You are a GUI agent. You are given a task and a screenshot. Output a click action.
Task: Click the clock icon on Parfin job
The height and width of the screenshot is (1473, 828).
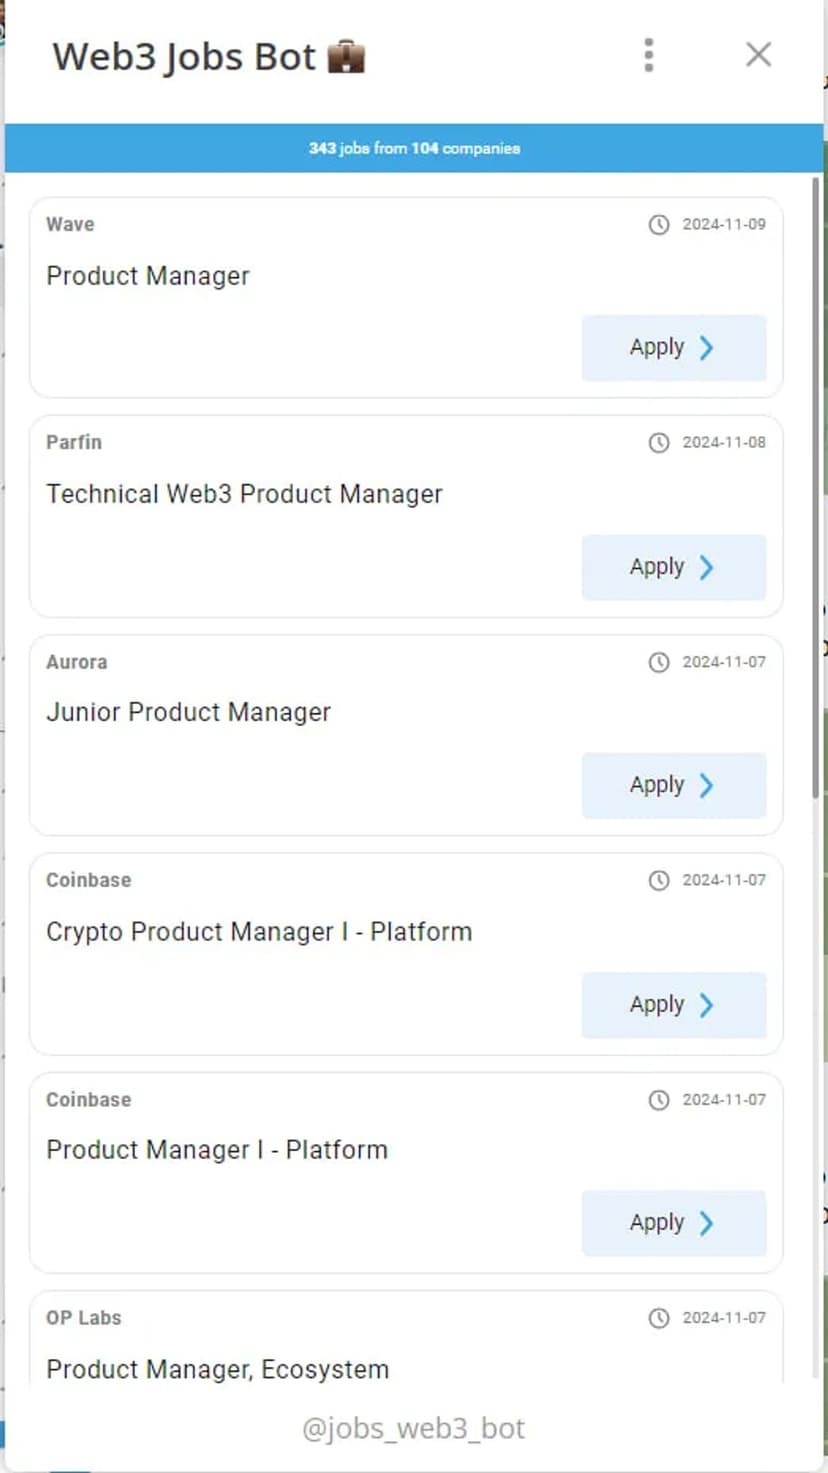pos(659,443)
